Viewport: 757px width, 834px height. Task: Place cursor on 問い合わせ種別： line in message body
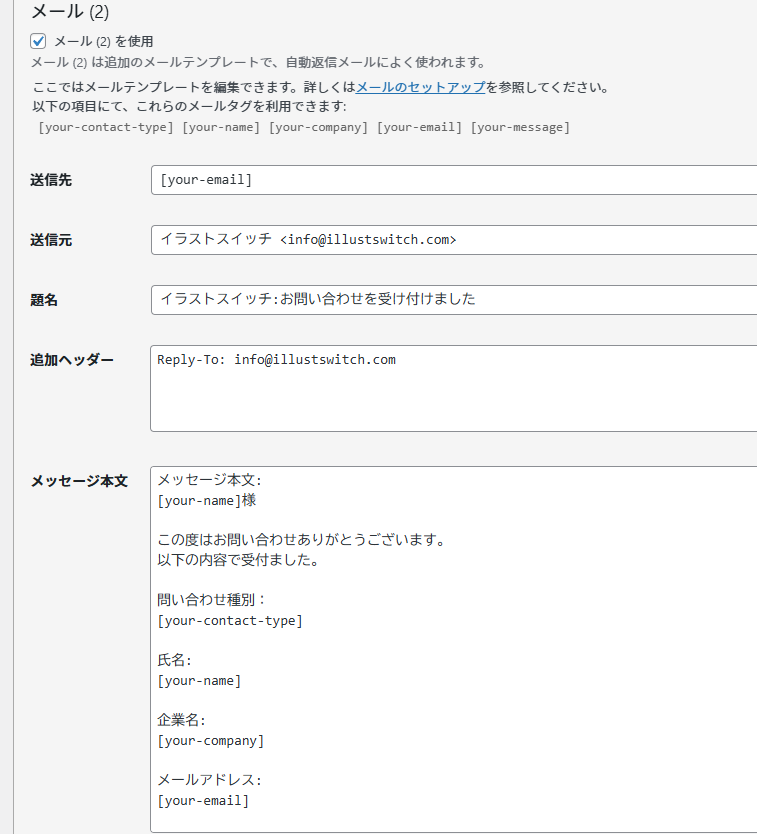click(x=212, y=600)
